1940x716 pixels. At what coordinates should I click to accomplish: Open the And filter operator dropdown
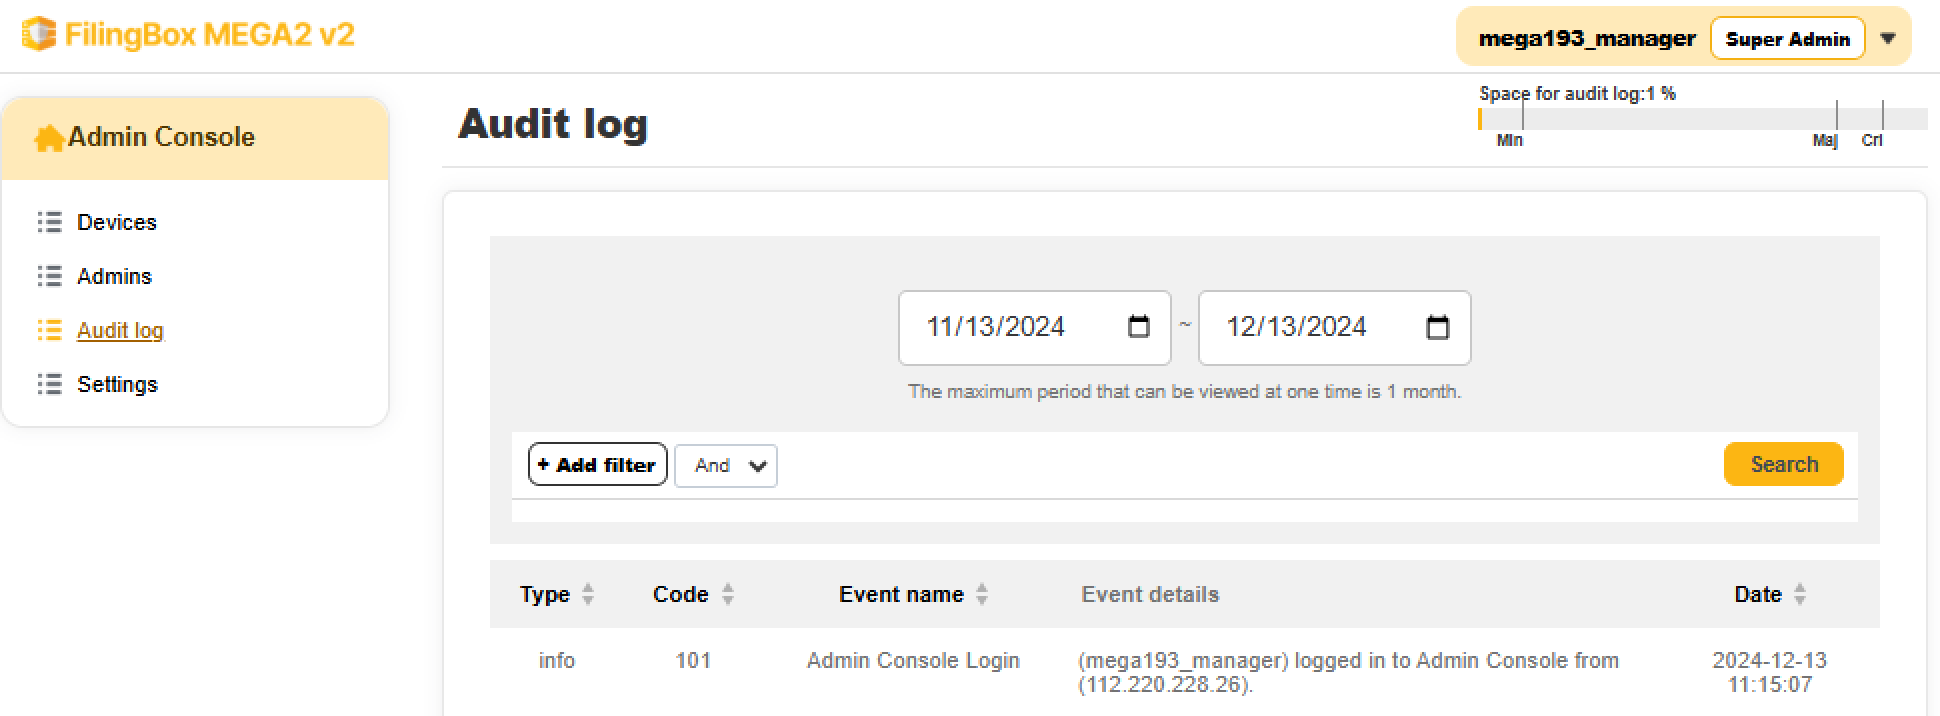click(x=726, y=466)
